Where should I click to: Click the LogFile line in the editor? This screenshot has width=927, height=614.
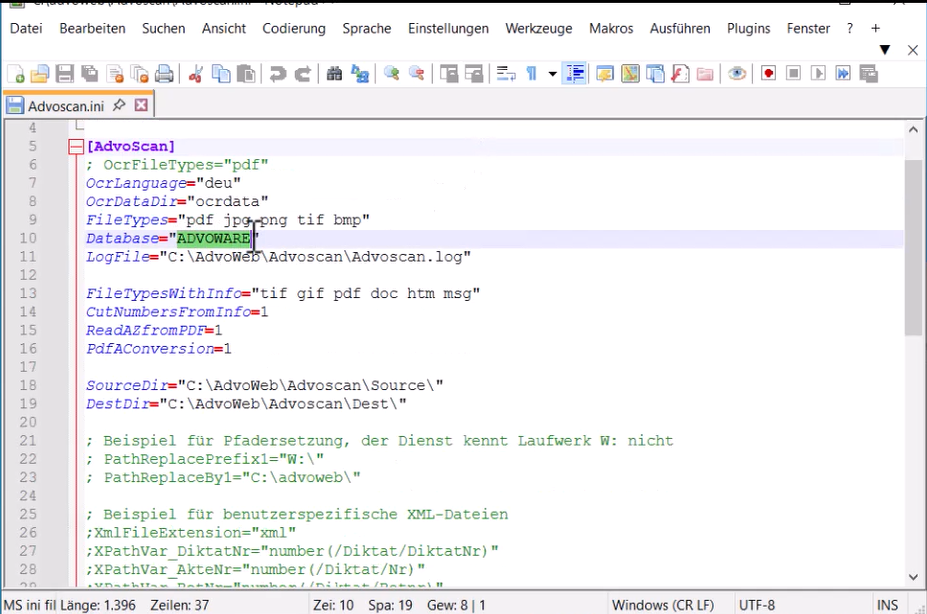278,256
